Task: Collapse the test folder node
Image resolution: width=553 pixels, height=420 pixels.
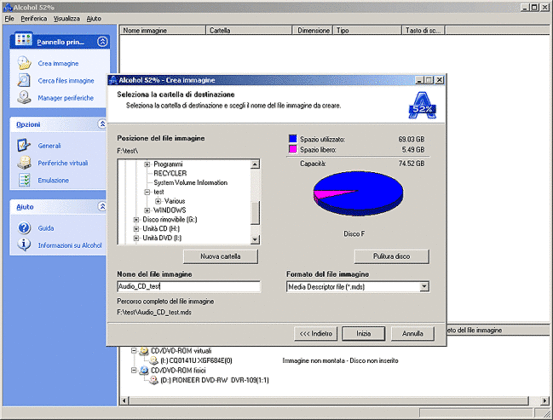Action: click(x=147, y=192)
